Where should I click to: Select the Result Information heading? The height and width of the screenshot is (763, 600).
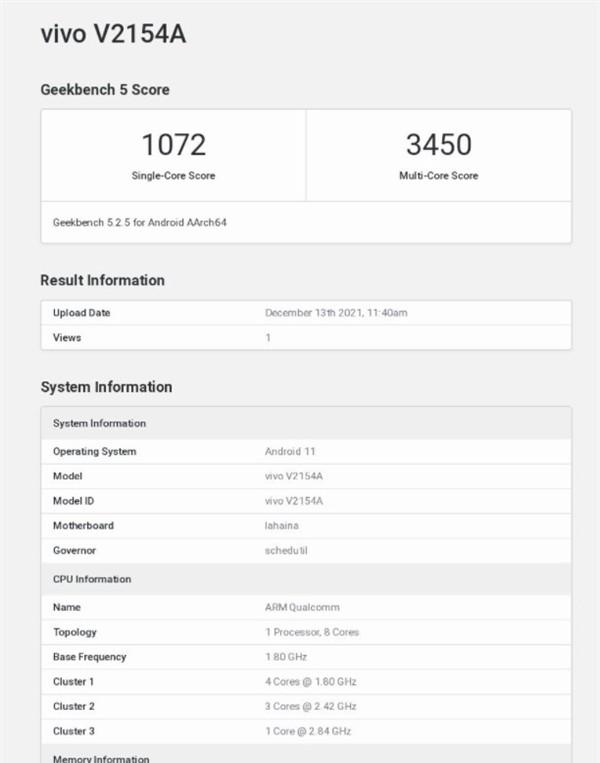coord(103,280)
